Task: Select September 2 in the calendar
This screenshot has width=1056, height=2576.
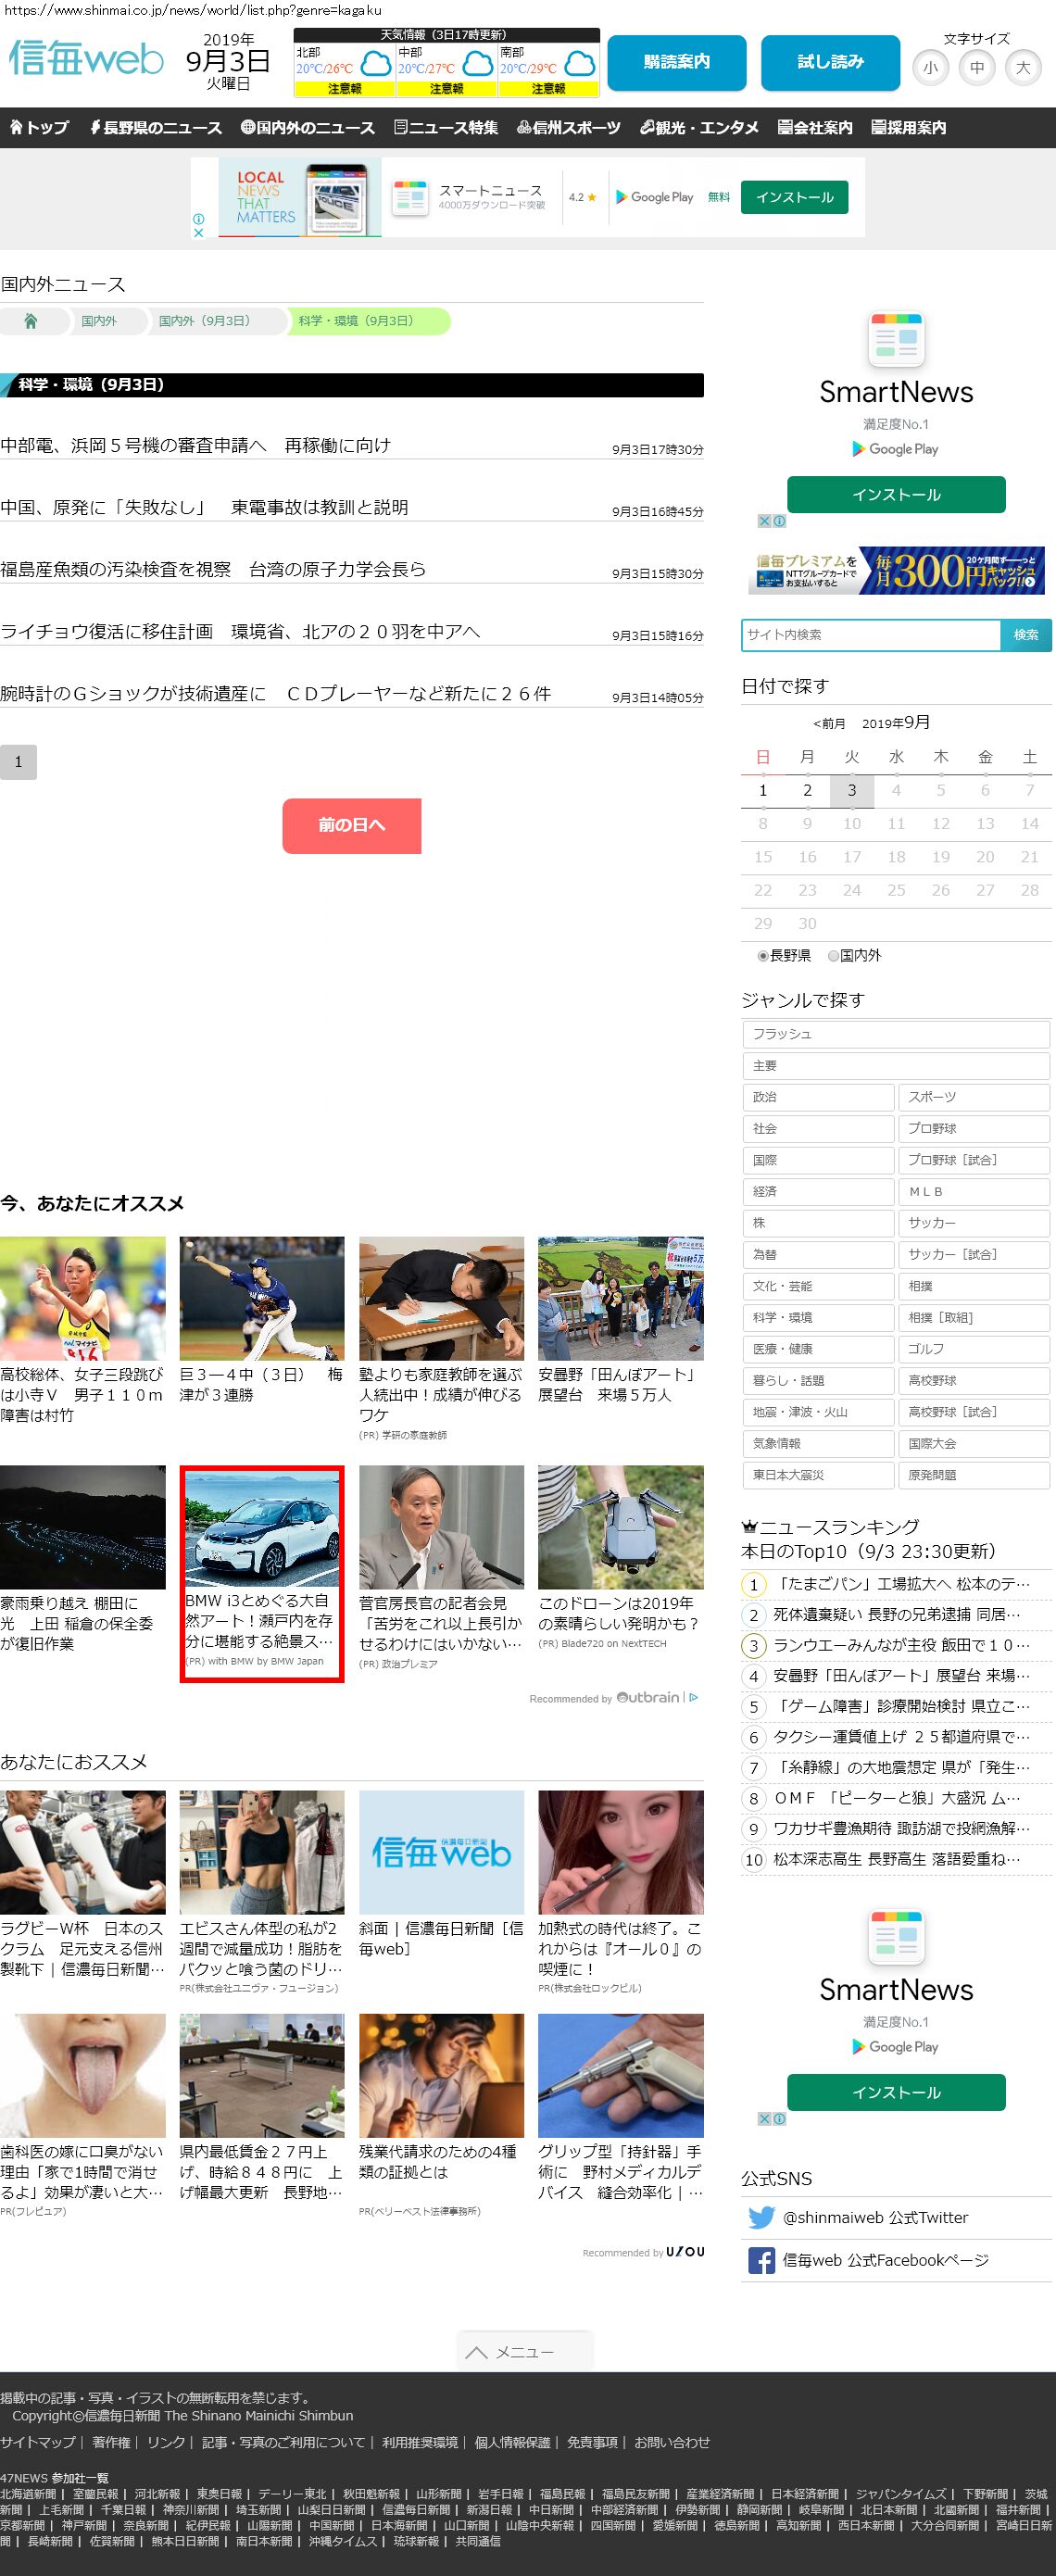Action: point(807,790)
